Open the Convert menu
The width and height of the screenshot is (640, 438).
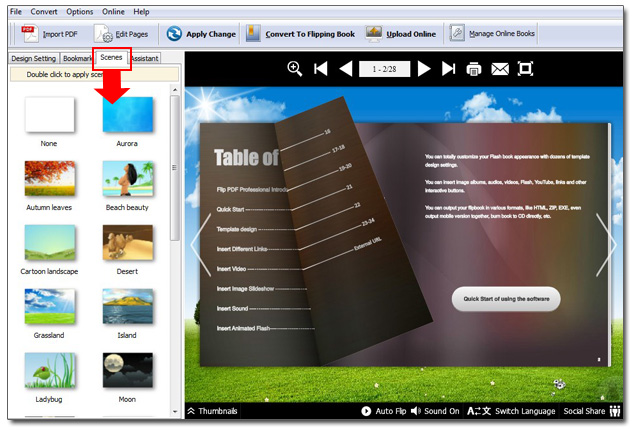(x=44, y=11)
